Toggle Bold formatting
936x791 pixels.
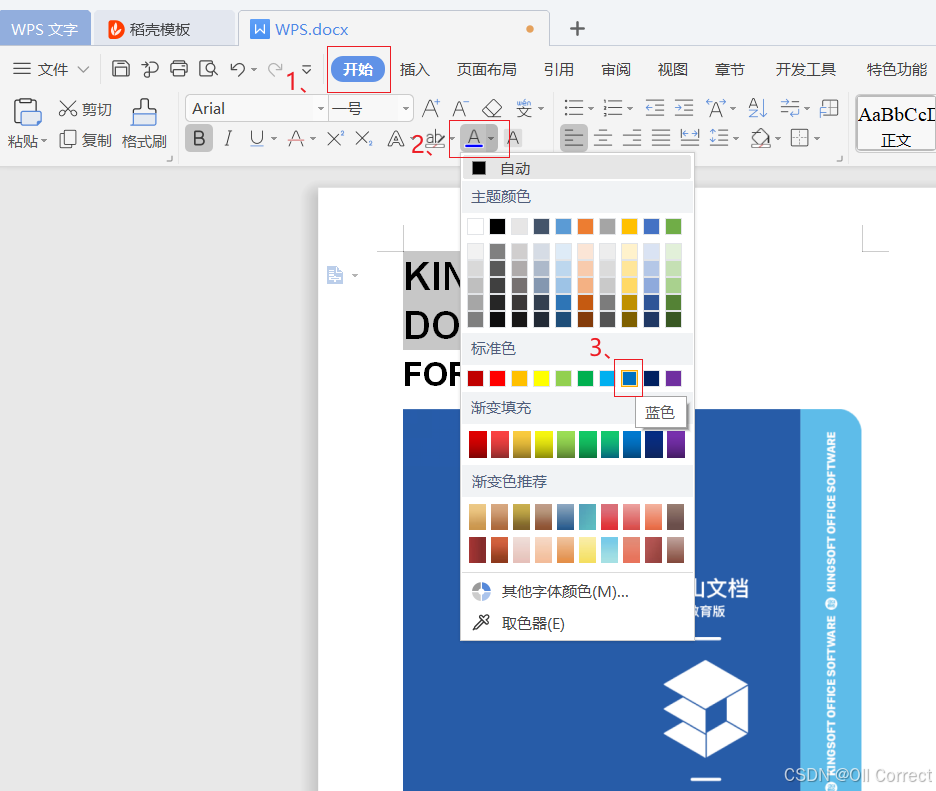click(199, 138)
